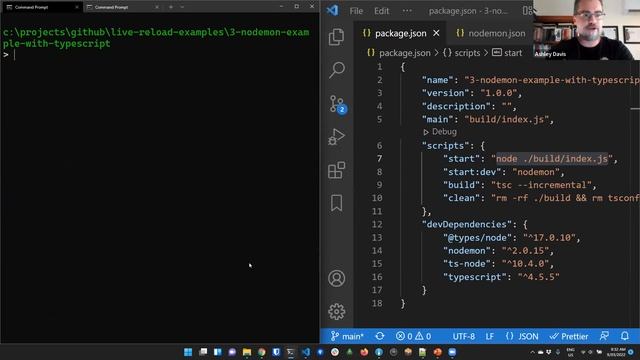Open Firefox from the taskbar
640x360 pixels.
[364, 352]
